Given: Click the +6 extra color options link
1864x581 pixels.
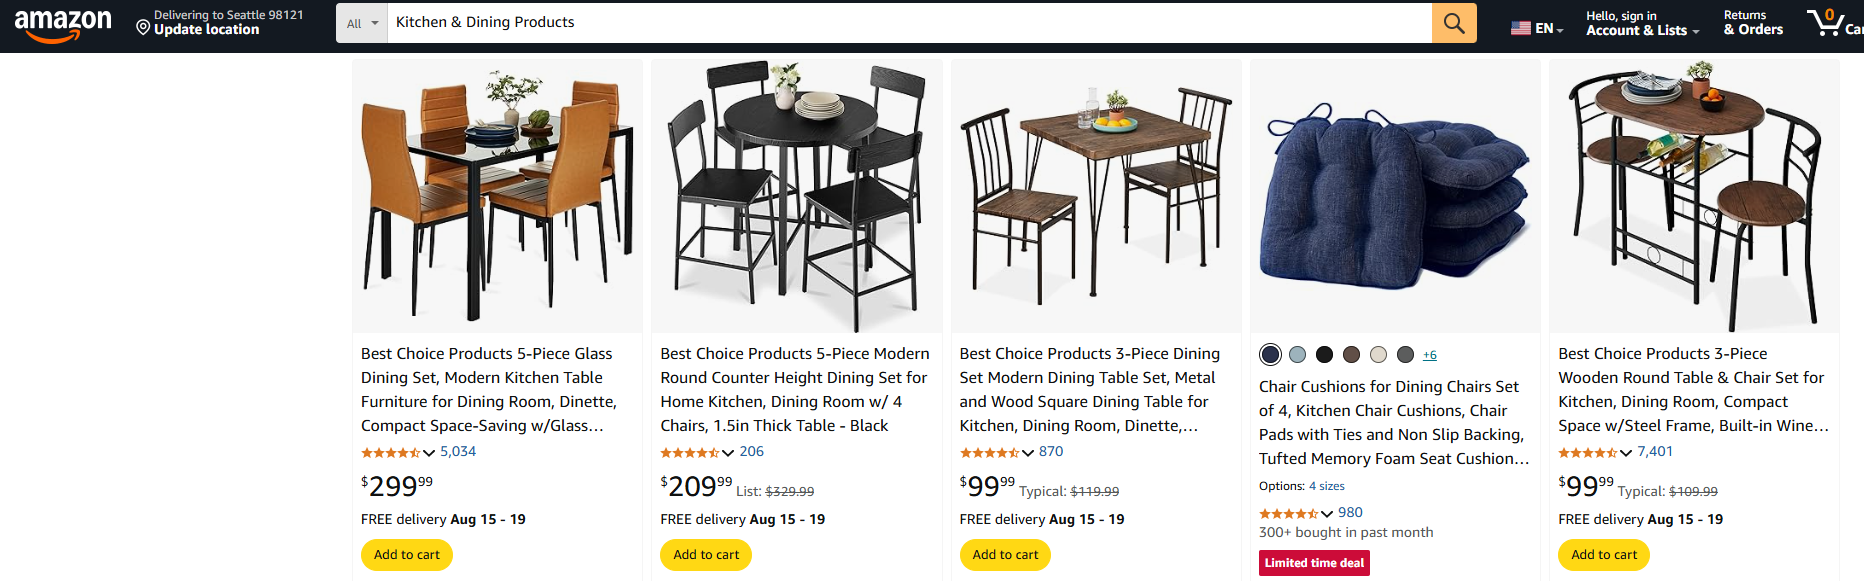Looking at the screenshot, I should [x=1430, y=353].
